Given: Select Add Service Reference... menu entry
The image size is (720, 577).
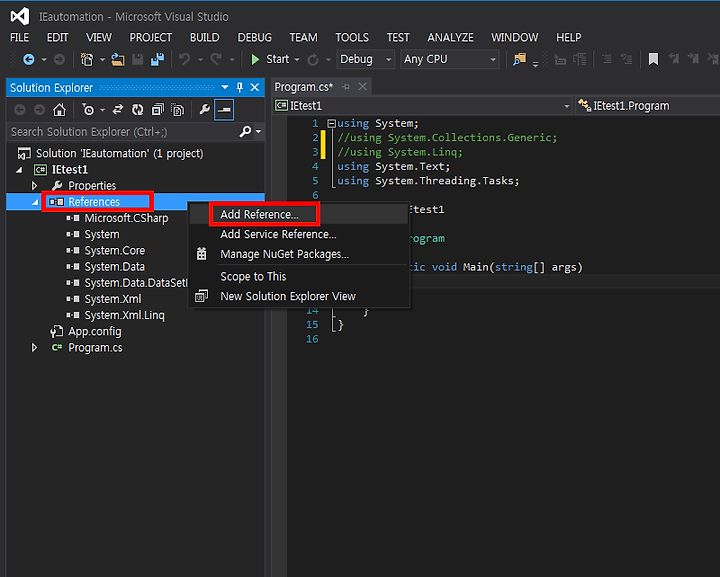Looking at the screenshot, I should click(x=298, y=234).
